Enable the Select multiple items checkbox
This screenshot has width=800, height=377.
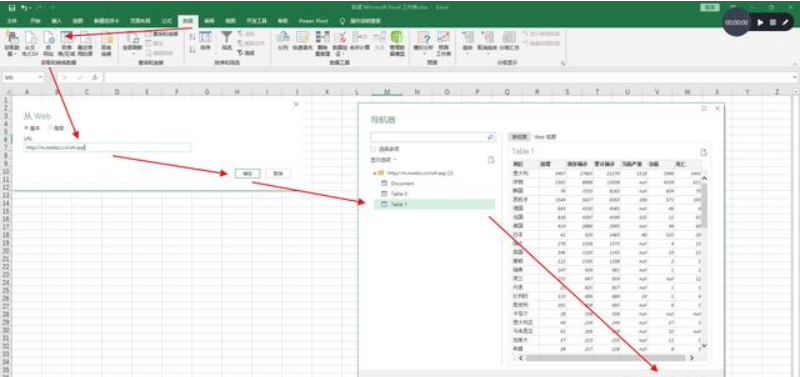point(373,149)
